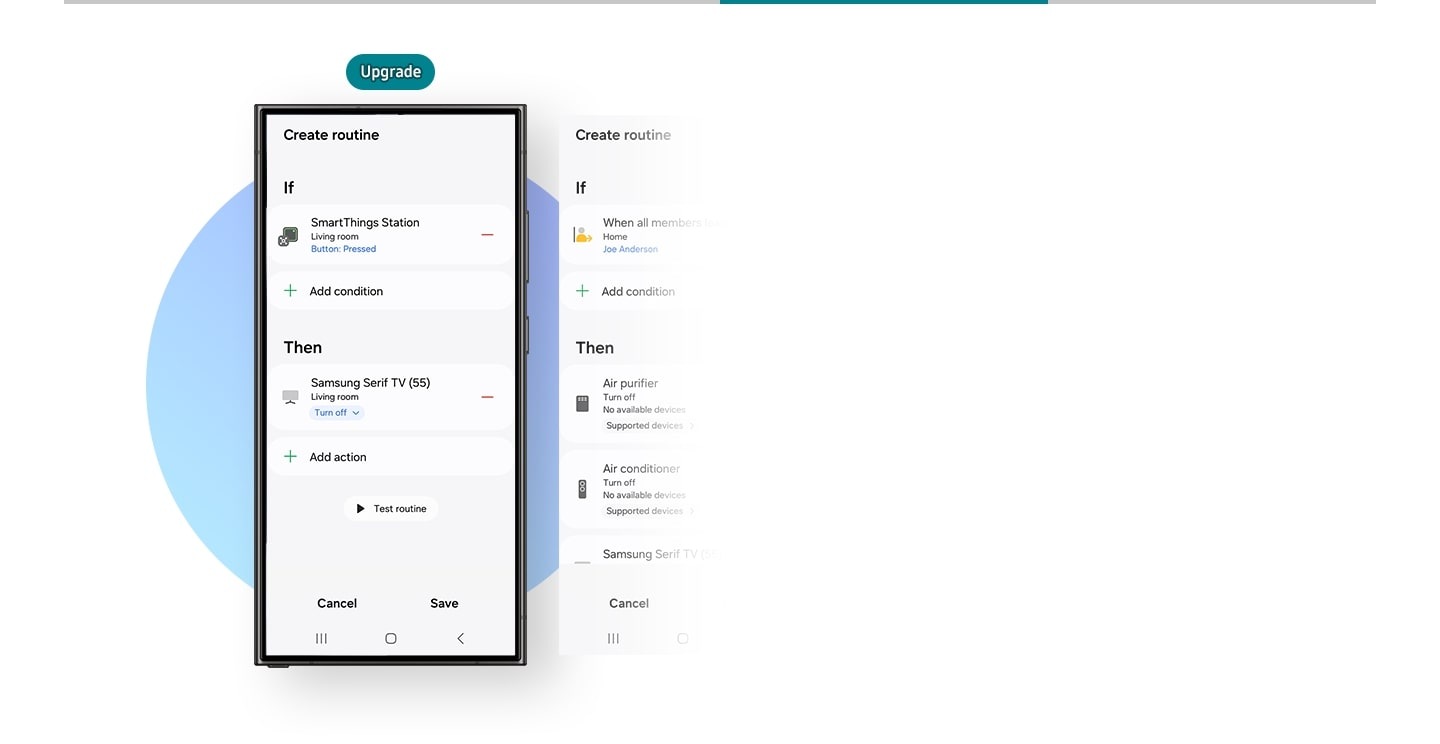
Task: Tap the Android recent apps button
Action: 321,638
